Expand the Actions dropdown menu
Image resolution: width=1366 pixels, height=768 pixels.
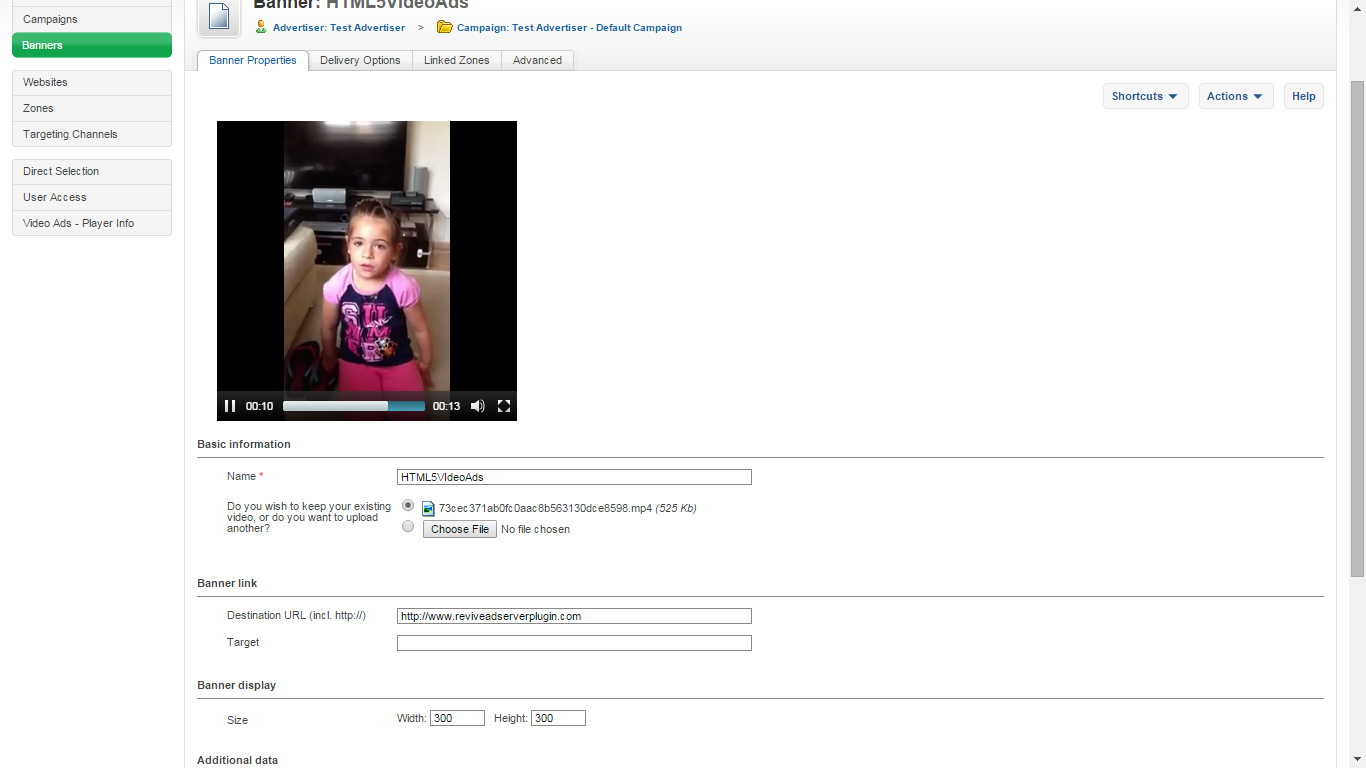[x=1235, y=96]
